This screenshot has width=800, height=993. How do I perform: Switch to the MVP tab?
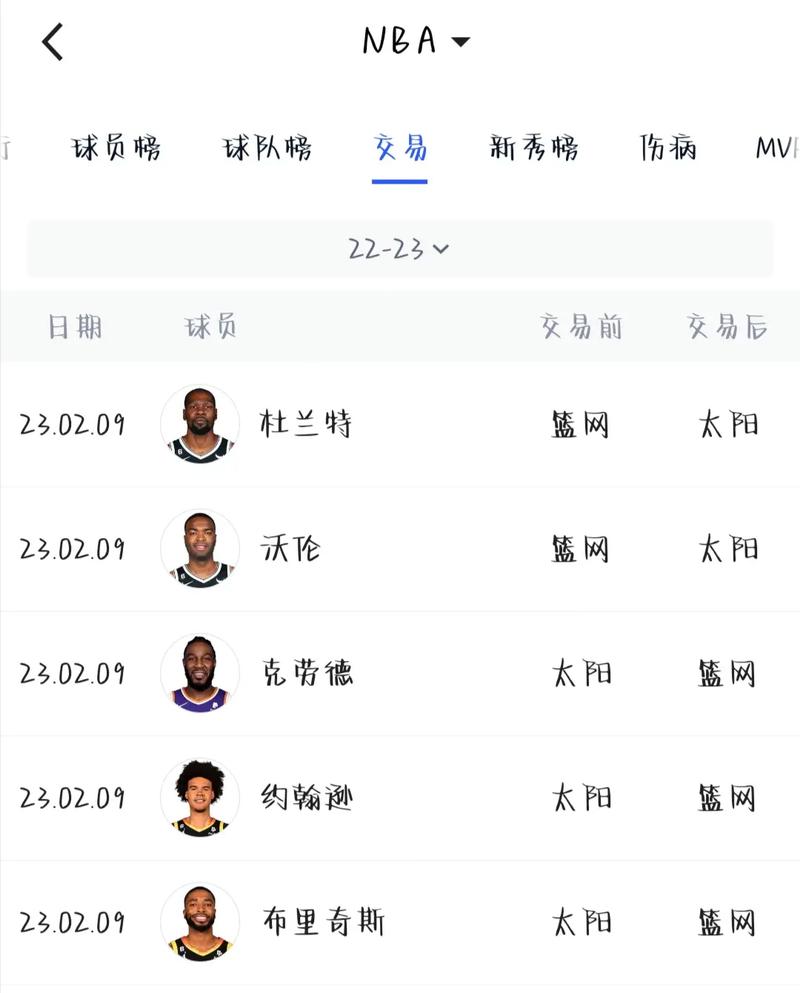[777, 149]
